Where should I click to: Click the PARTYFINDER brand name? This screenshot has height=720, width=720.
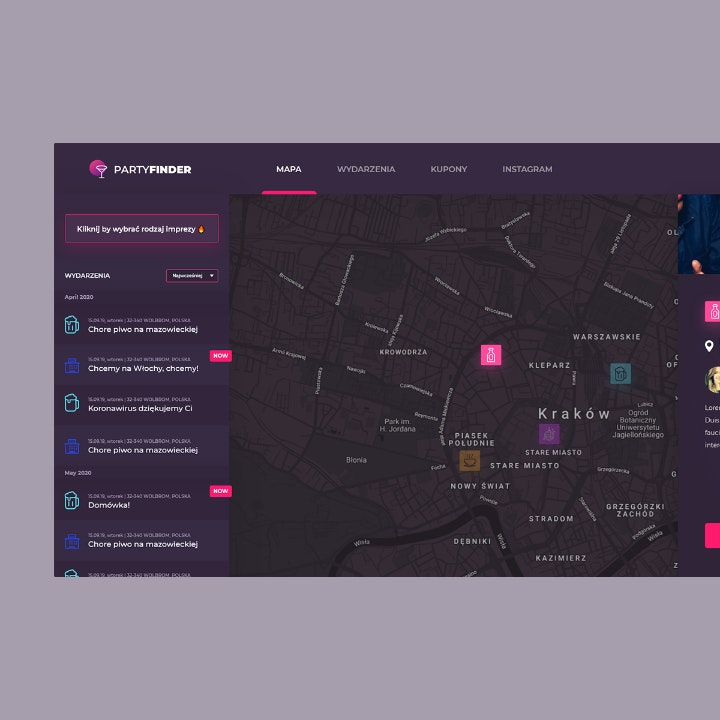152,169
